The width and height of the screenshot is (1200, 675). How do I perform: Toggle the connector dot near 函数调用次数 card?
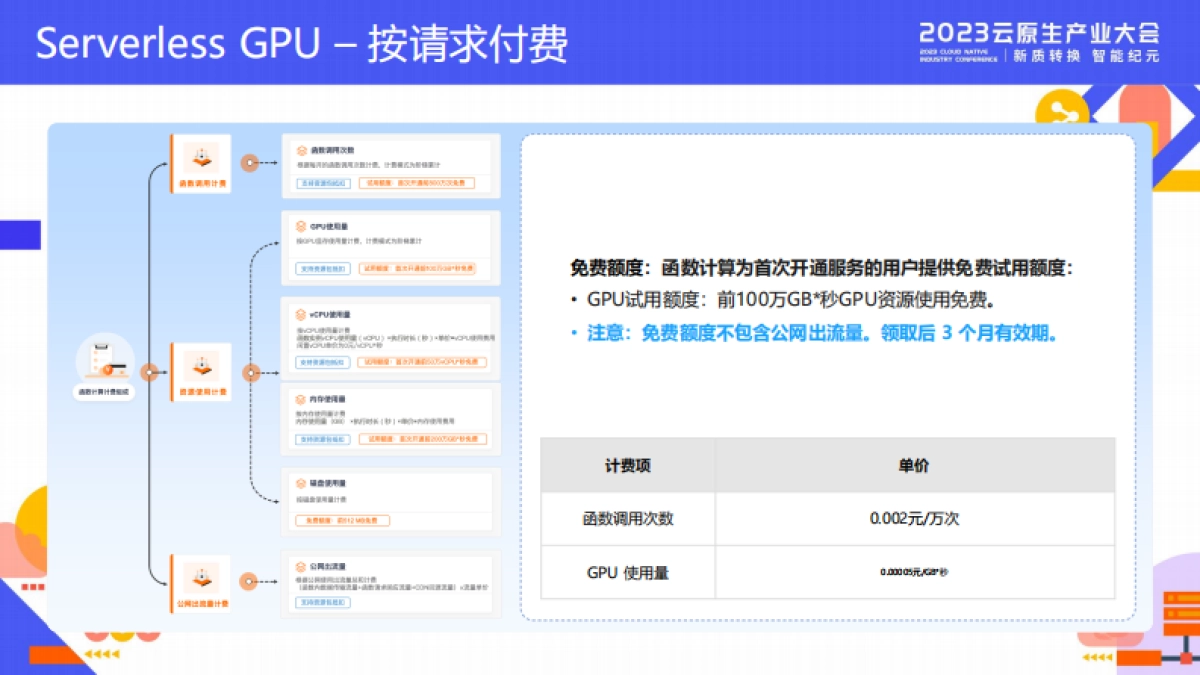[x=248, y=165]
